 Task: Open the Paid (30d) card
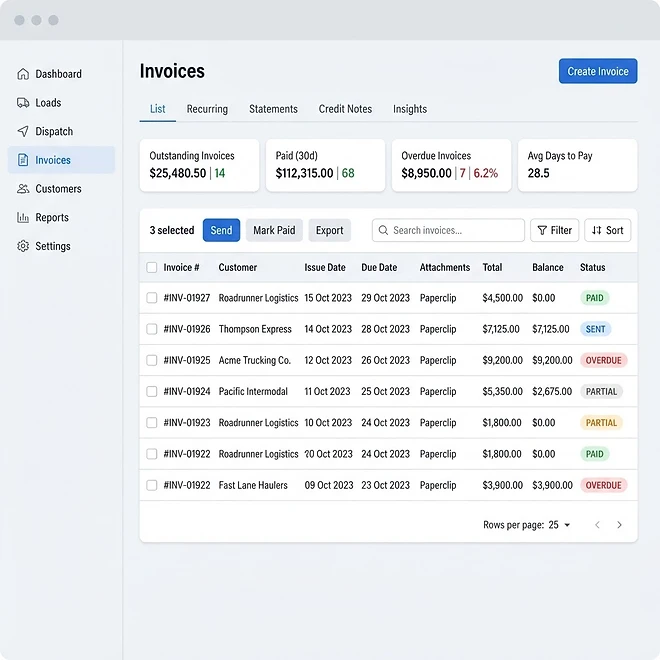pos(325,165)
